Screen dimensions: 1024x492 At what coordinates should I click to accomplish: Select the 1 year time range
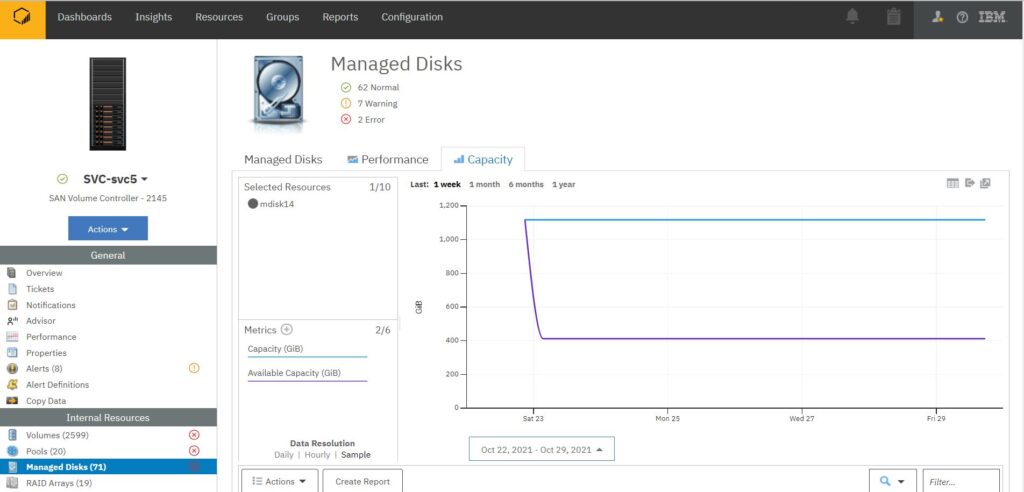tap(564, 185)
